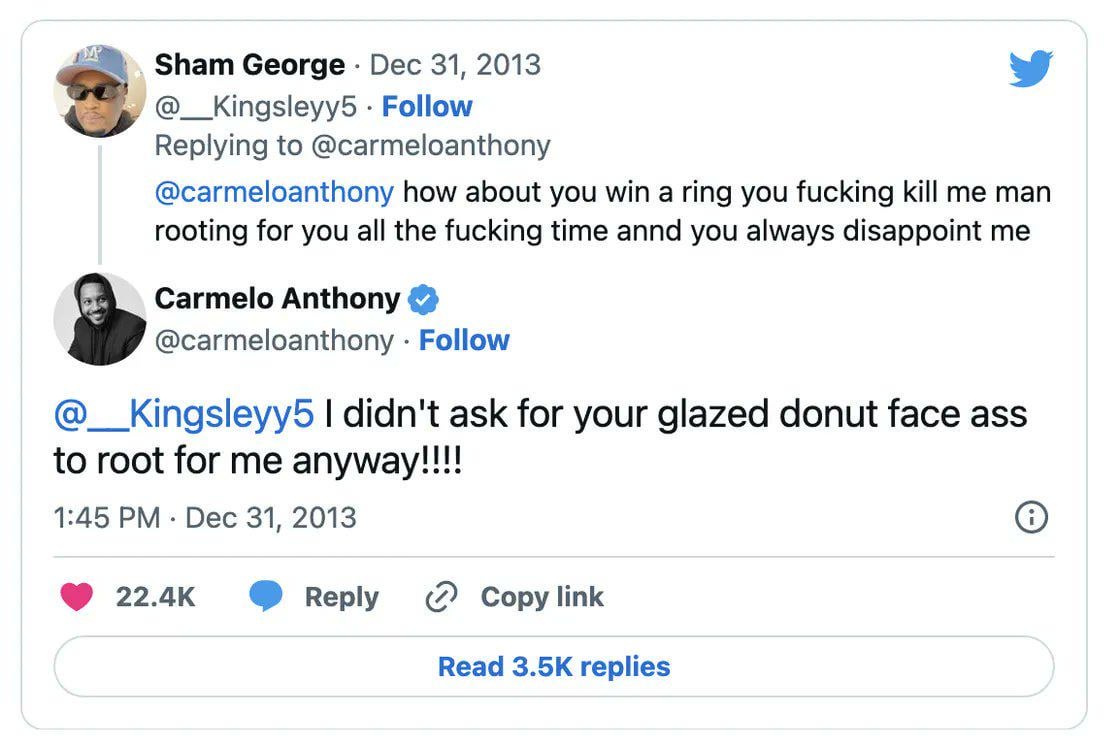Open Sham George's profile picture
This screenshot has width=1120, height=745.
pyautogui.click(x=99, y=91)
